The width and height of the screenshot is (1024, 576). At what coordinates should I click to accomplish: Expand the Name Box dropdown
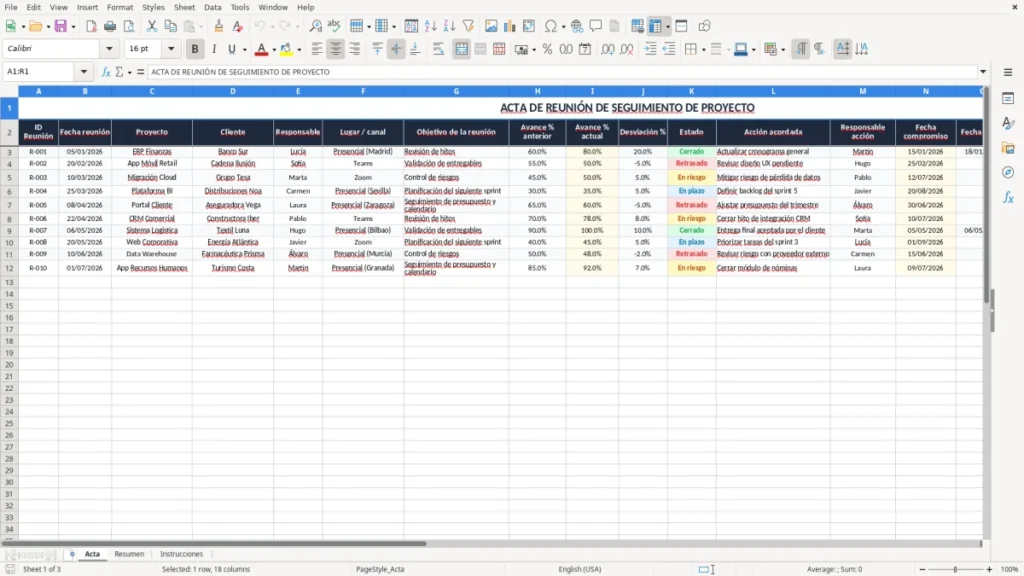pyautogui.click(x=84, y=72)
